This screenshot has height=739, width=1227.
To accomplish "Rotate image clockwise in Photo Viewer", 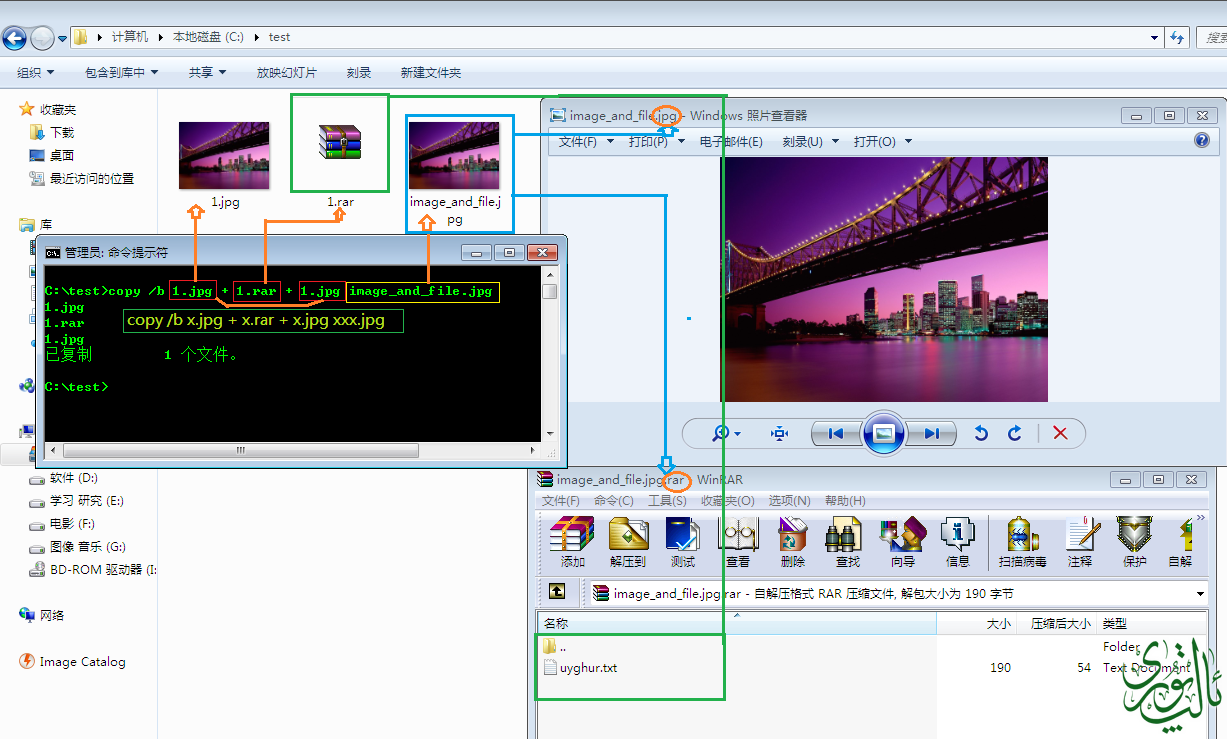I will point(1015,433).
